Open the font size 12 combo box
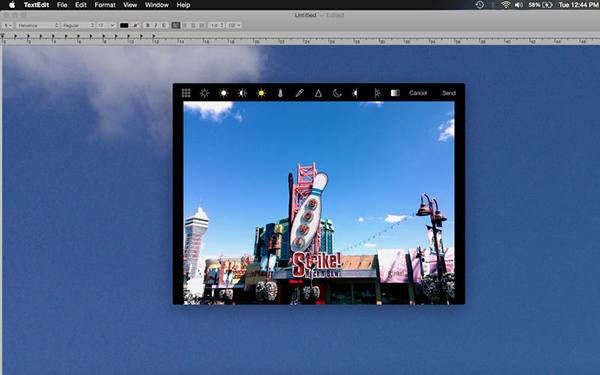The image size is (600, 375). point(106,25)
